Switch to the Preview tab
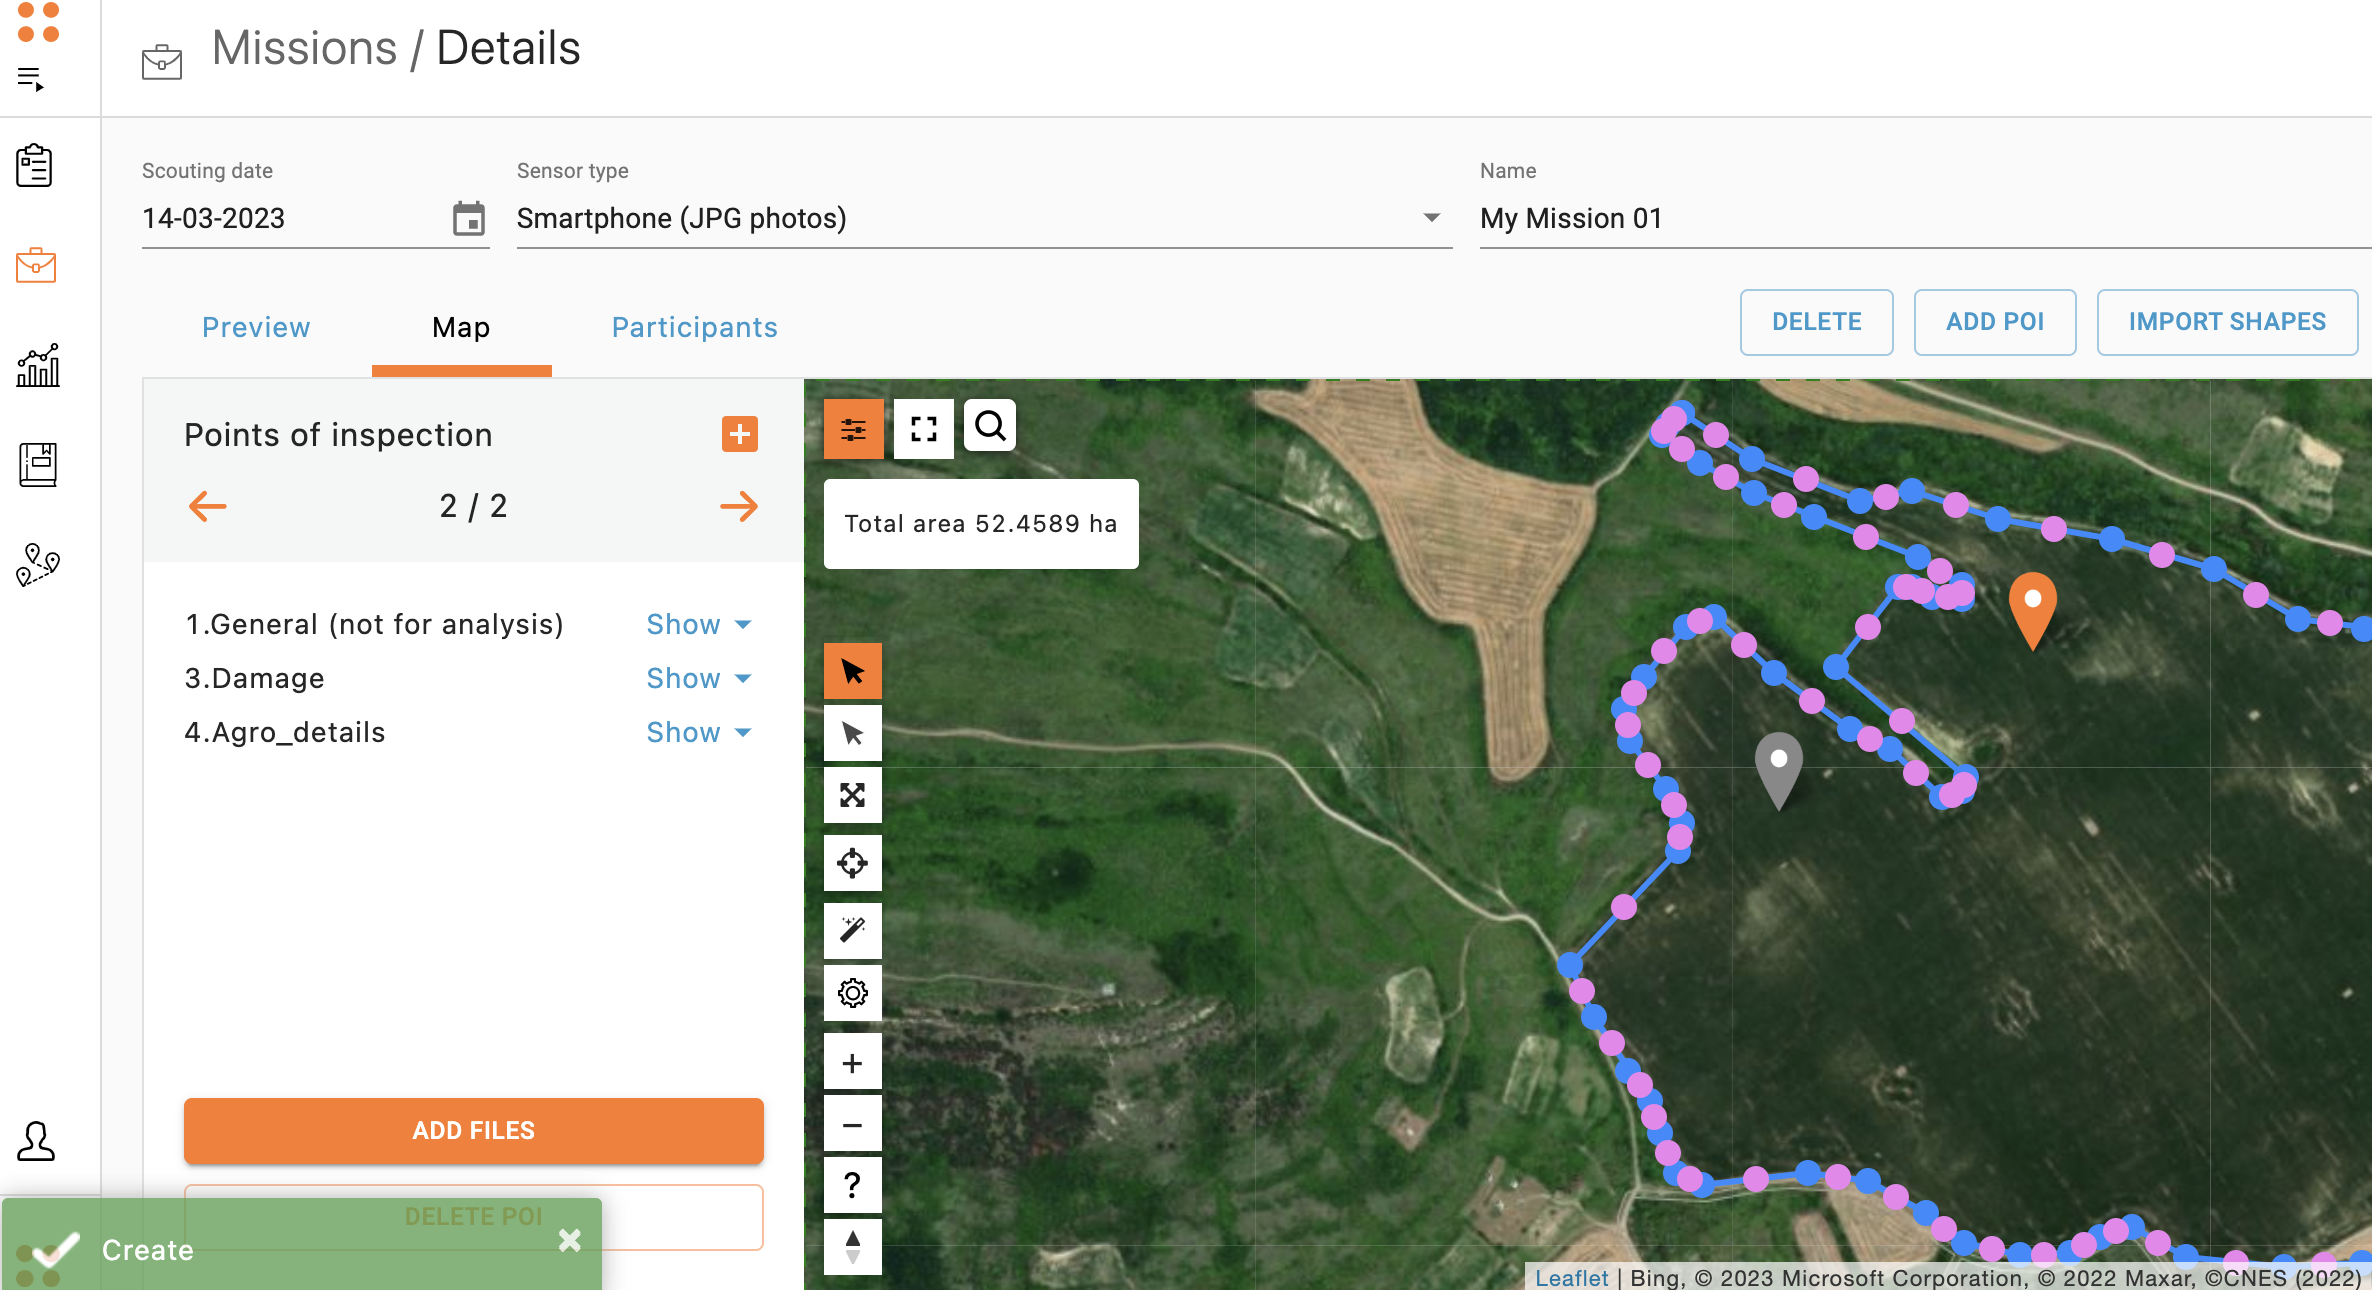2372x1290 pixels. (256, 327)
